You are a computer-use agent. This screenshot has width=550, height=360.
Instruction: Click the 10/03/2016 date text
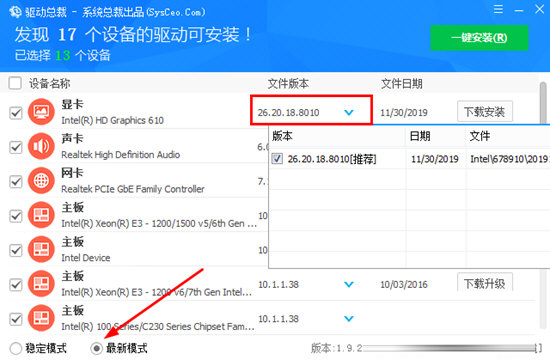404,284
